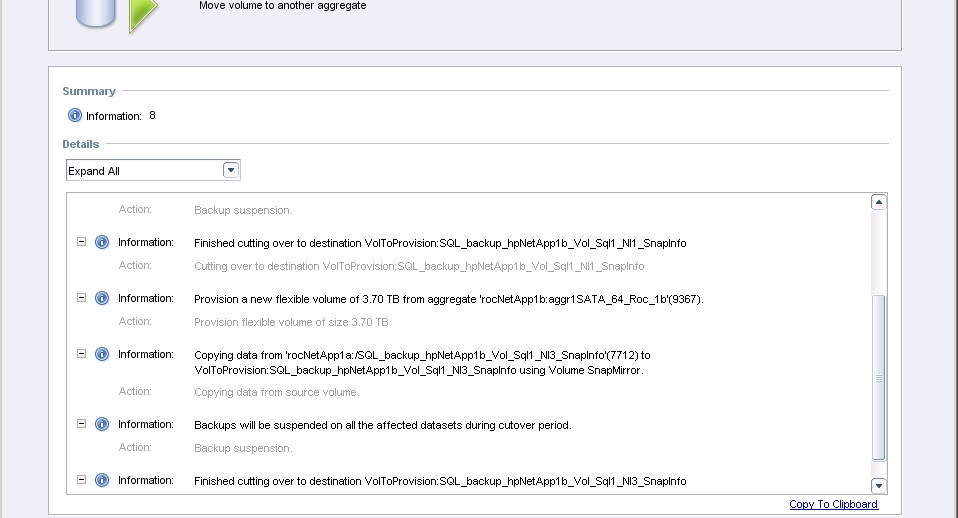
Task: Select the 'Copying data from source volume' action text
Action: (x=276, y=392)
